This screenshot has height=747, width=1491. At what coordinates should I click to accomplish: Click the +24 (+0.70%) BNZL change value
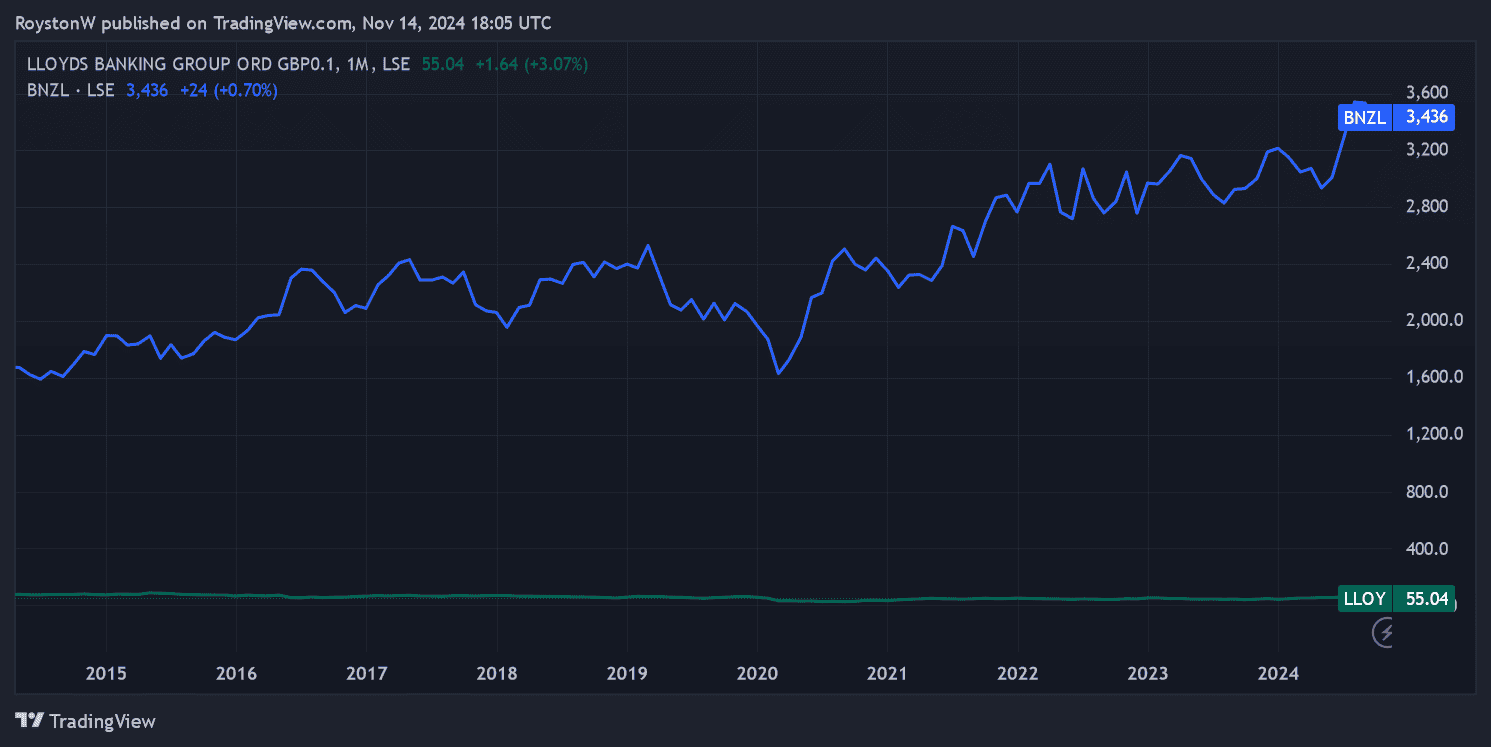click(228, 90)
